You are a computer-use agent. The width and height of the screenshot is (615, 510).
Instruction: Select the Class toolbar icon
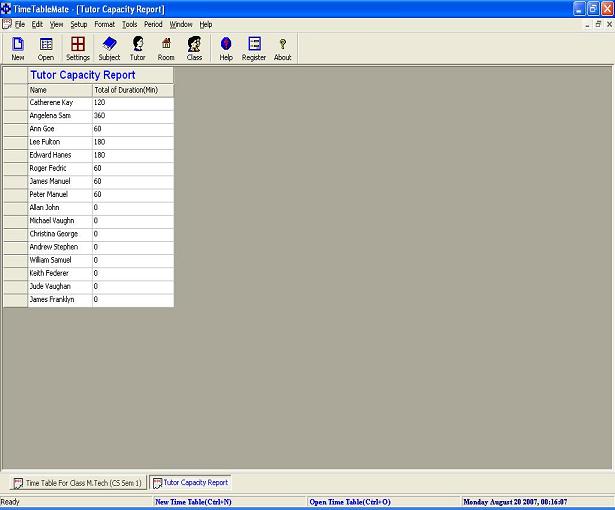[194, 48]
